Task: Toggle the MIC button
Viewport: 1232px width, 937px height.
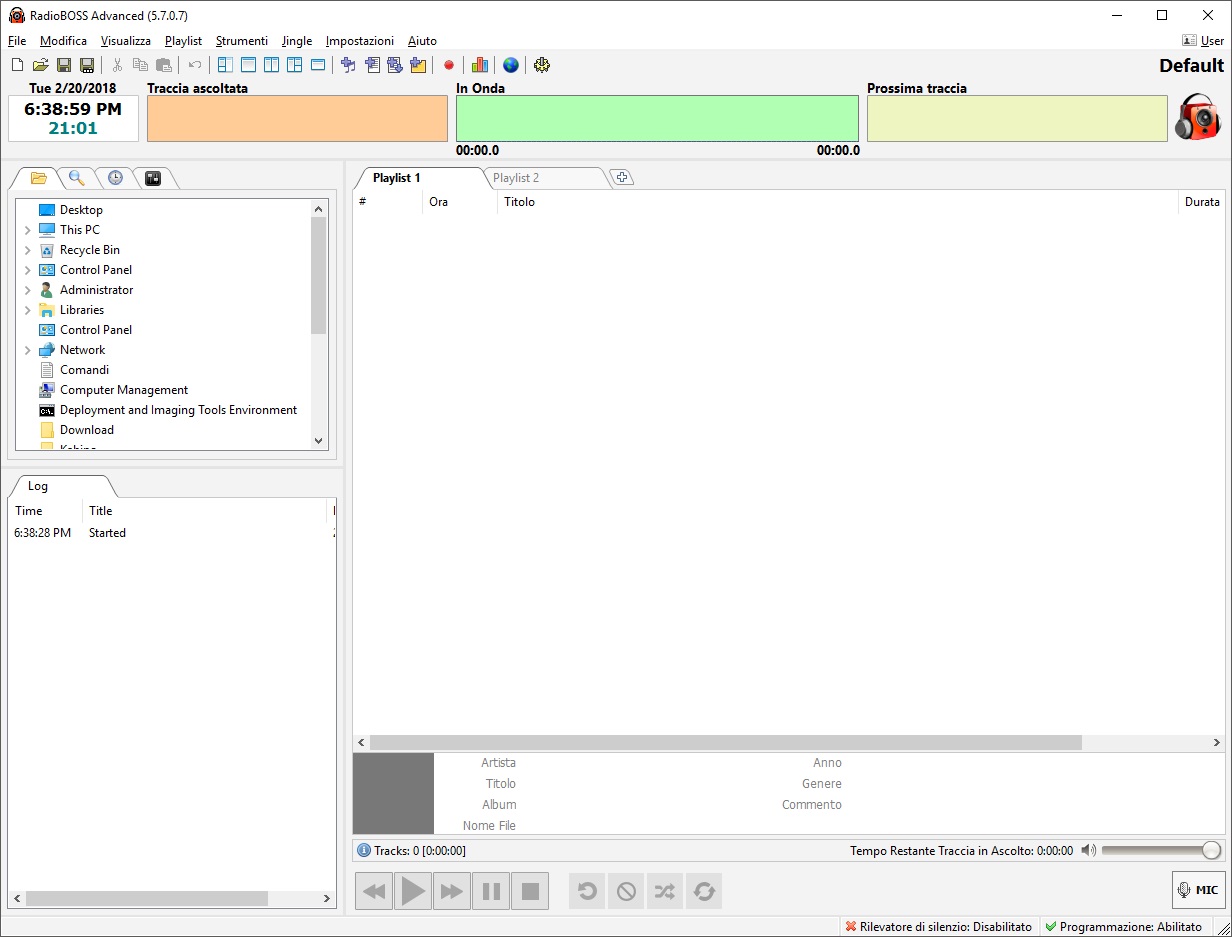Action: click(x=1198, y=890)
